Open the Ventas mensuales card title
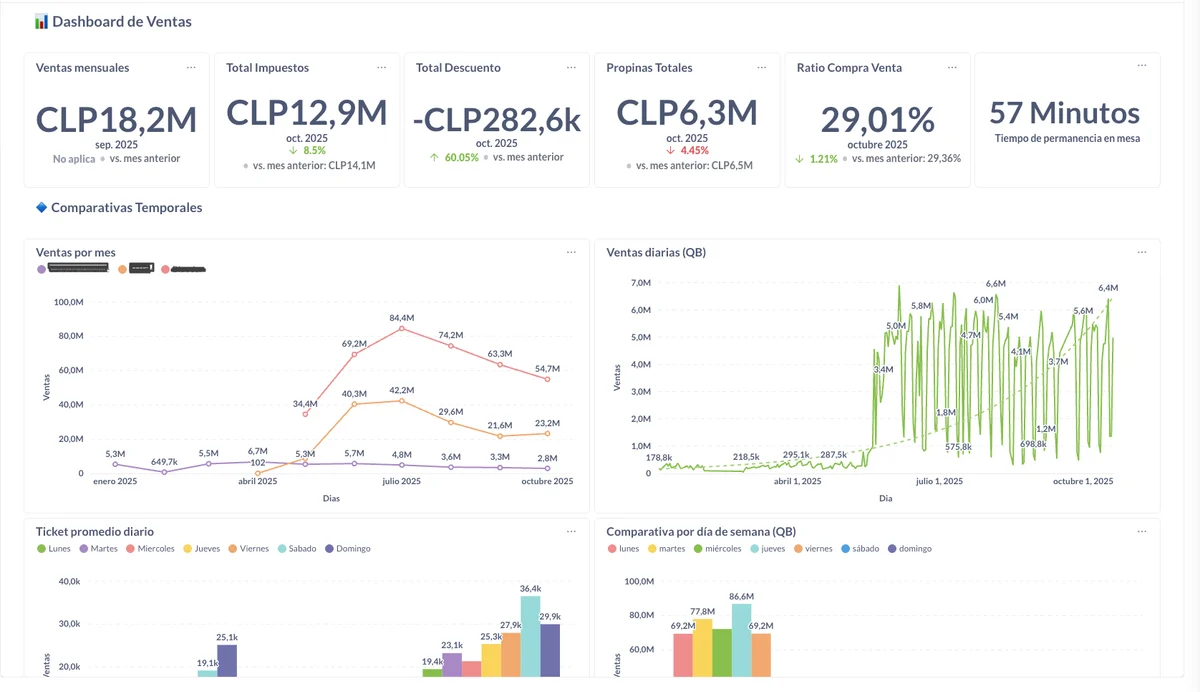Viewport: 1200px width, 692px height. click(x=82, y=68)
